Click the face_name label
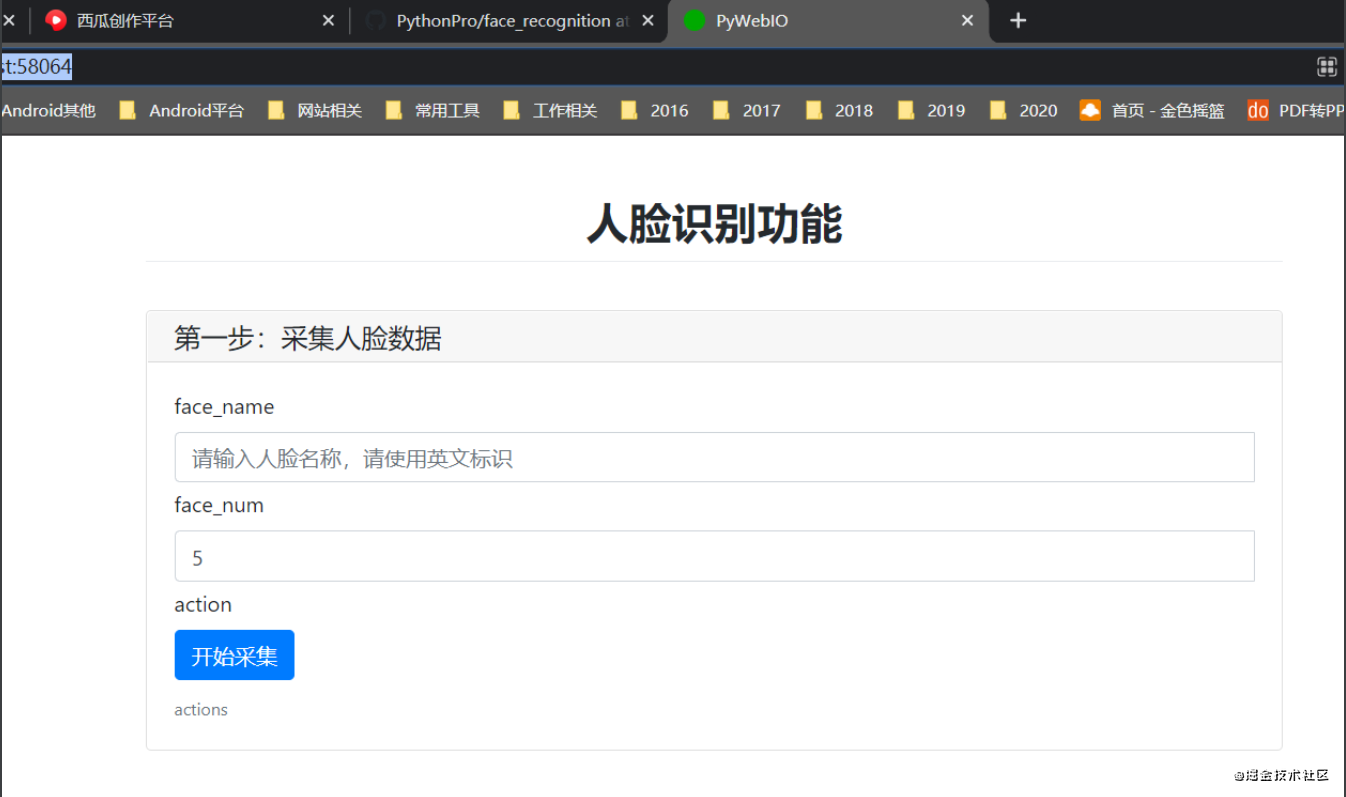The width and height of the screenshot is (1346, 797). tap(224, 407)
